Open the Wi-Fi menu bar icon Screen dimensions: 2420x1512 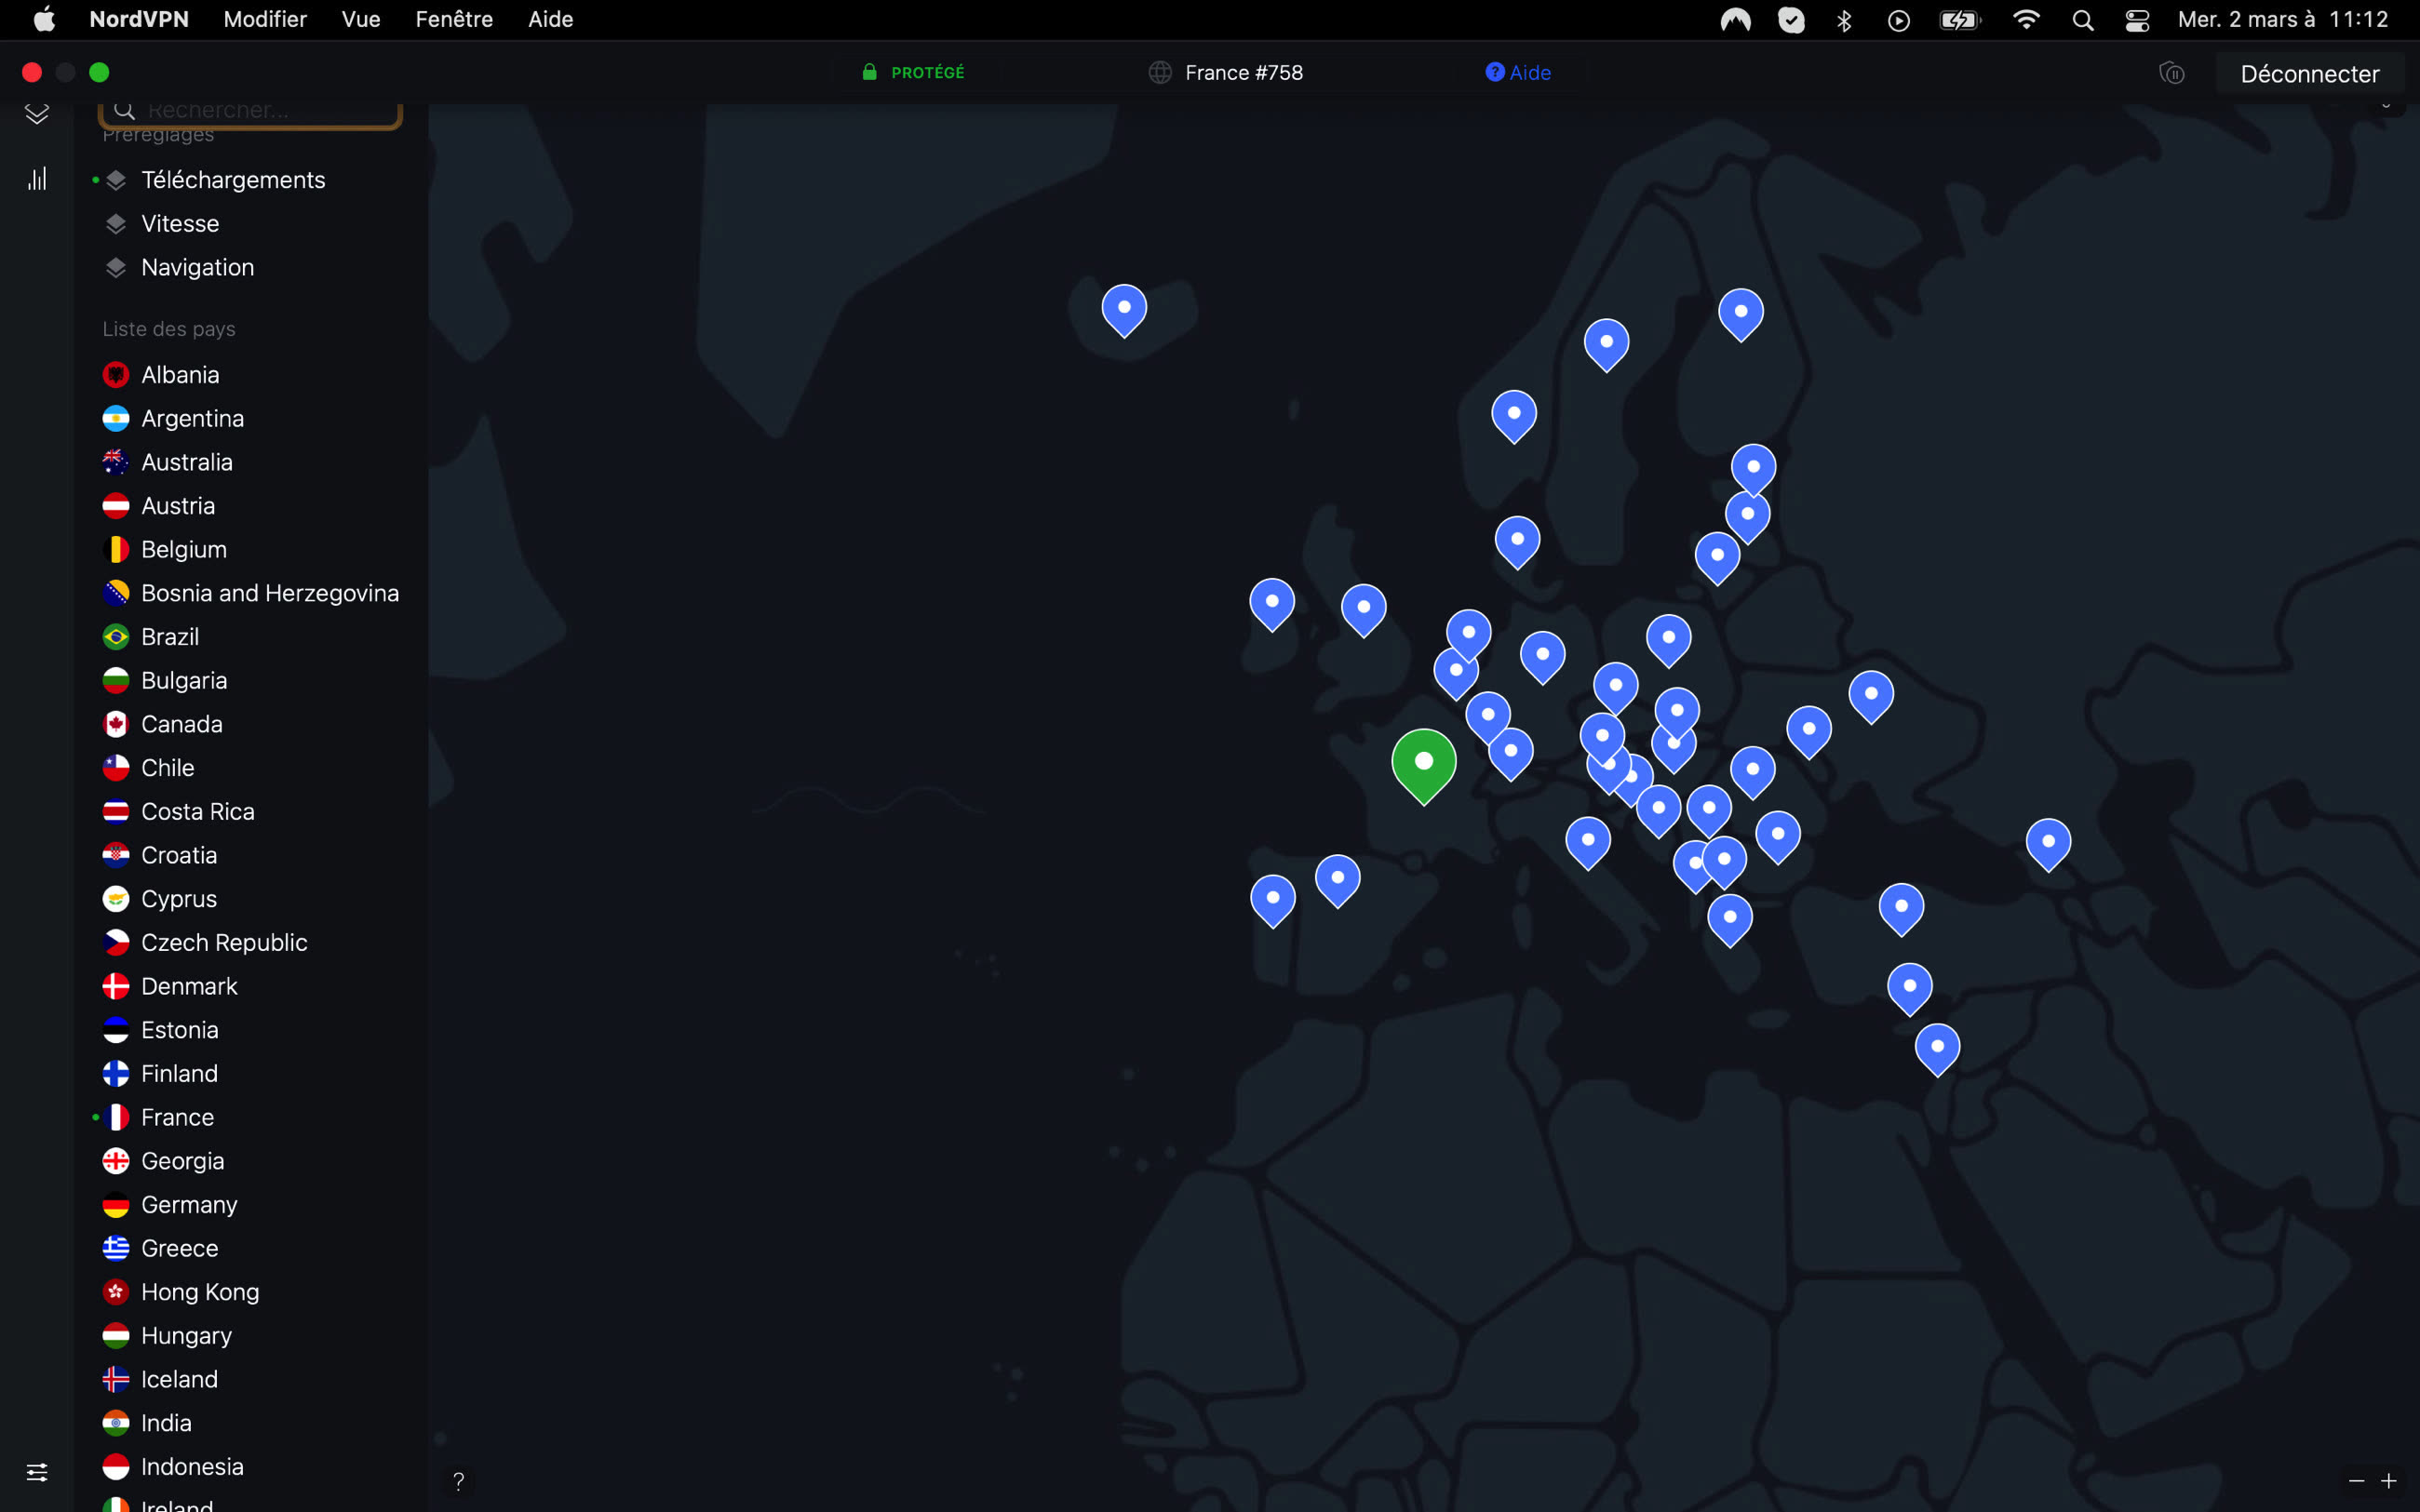pyautogui.click(x=2026, y=20)
